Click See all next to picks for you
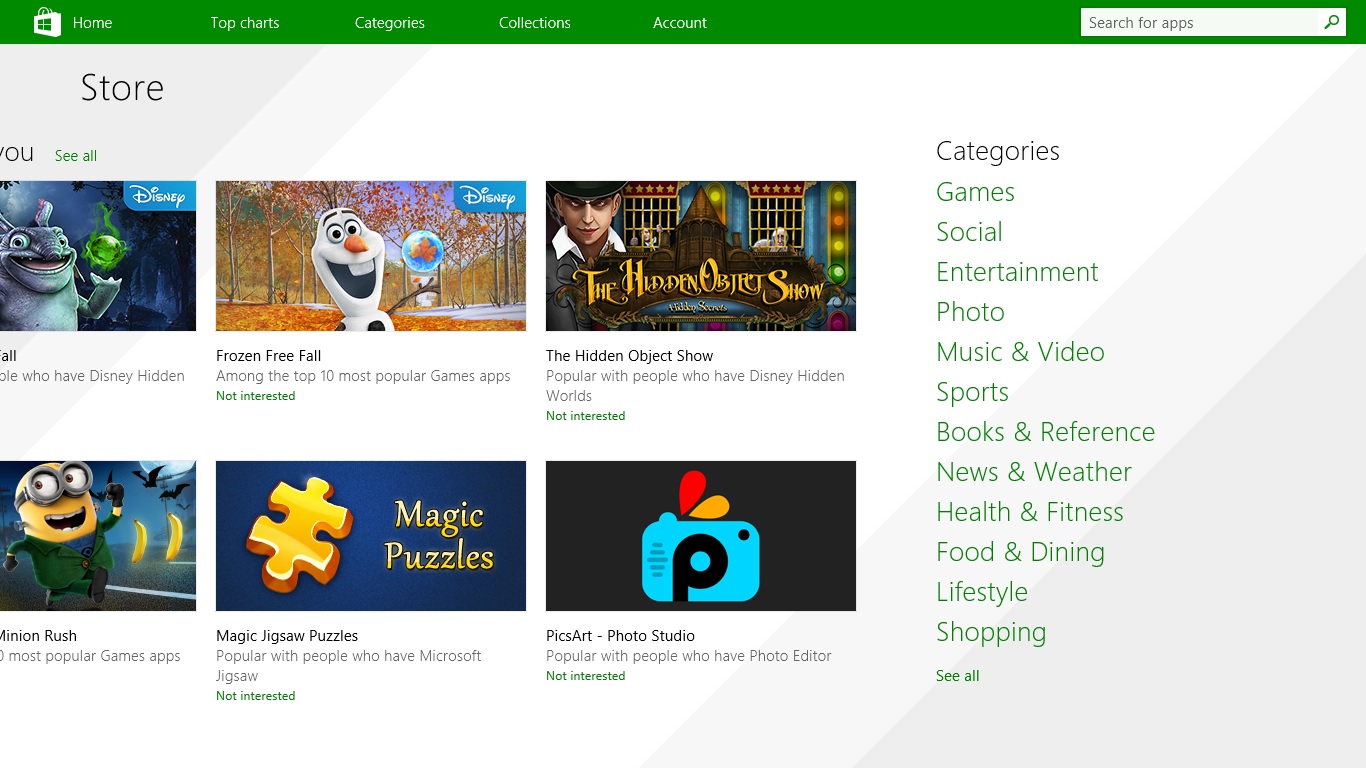Image resolution: width=1366 pixels, height=768 pixels. point(76,156)
